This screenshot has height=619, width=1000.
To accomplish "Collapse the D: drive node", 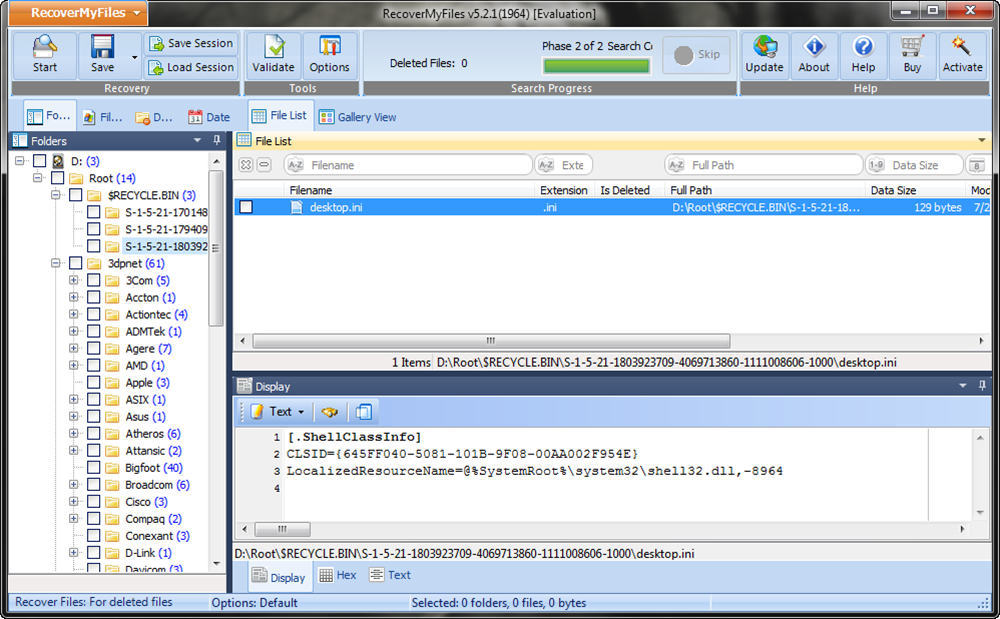I will [20, 161].
